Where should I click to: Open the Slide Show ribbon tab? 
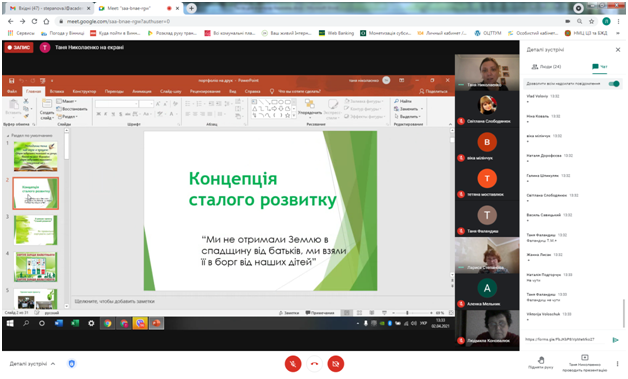pyautogui.click(x=171, y=91)
